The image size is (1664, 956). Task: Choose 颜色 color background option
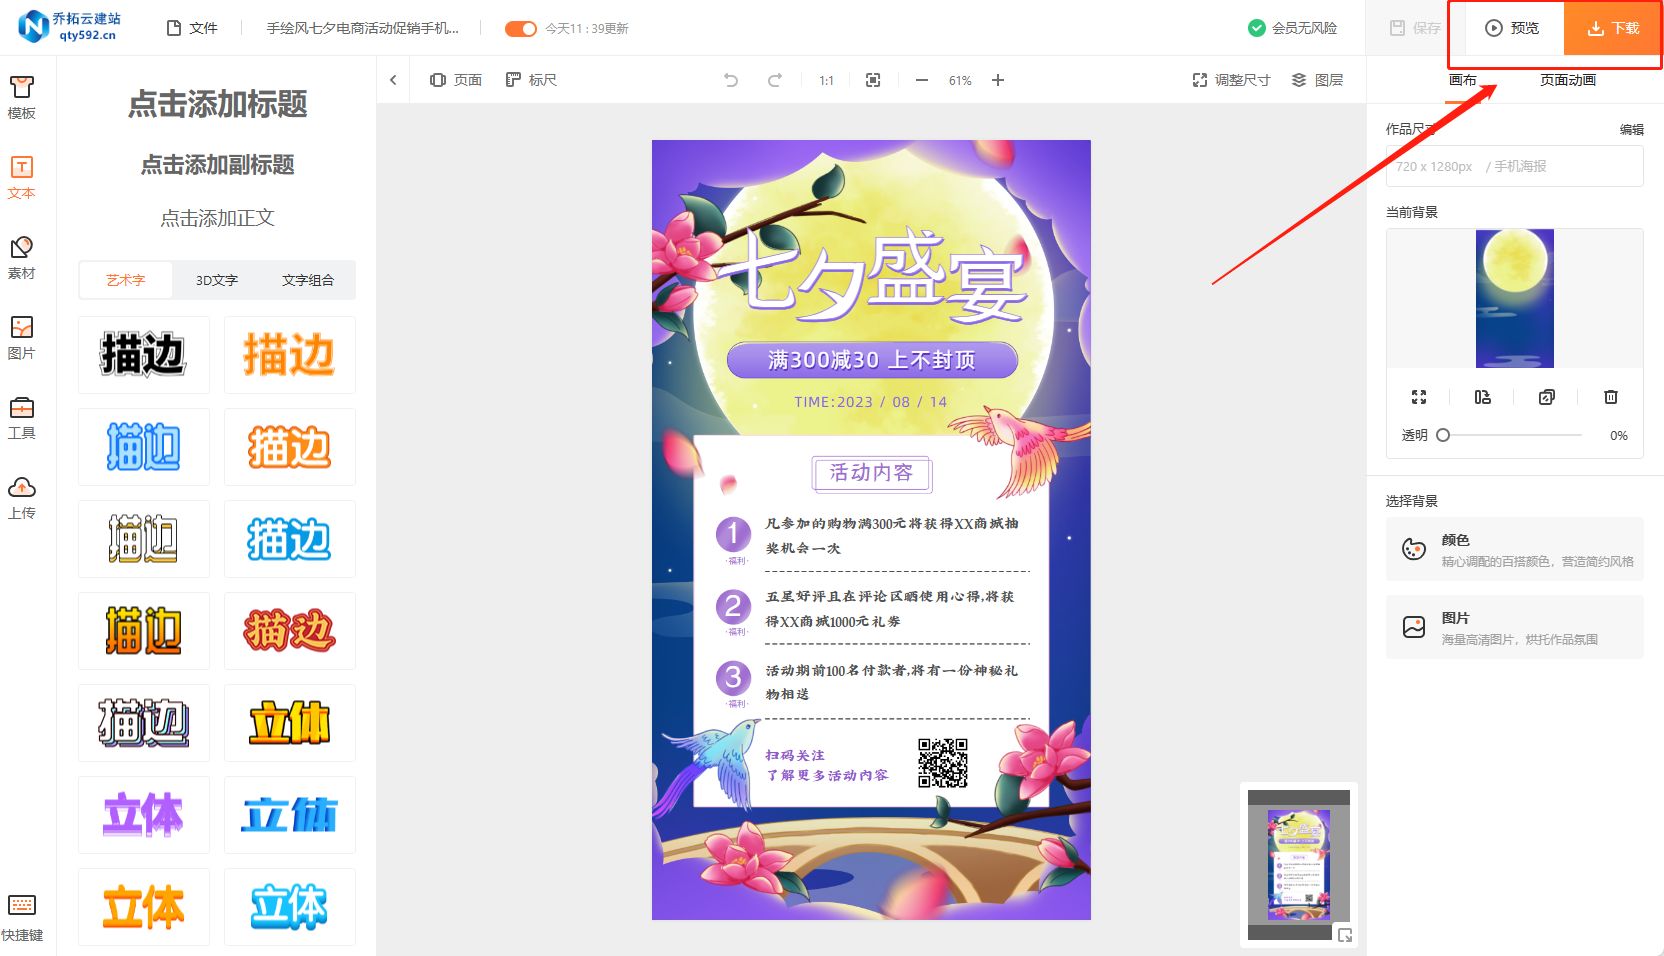[1514, 549]
